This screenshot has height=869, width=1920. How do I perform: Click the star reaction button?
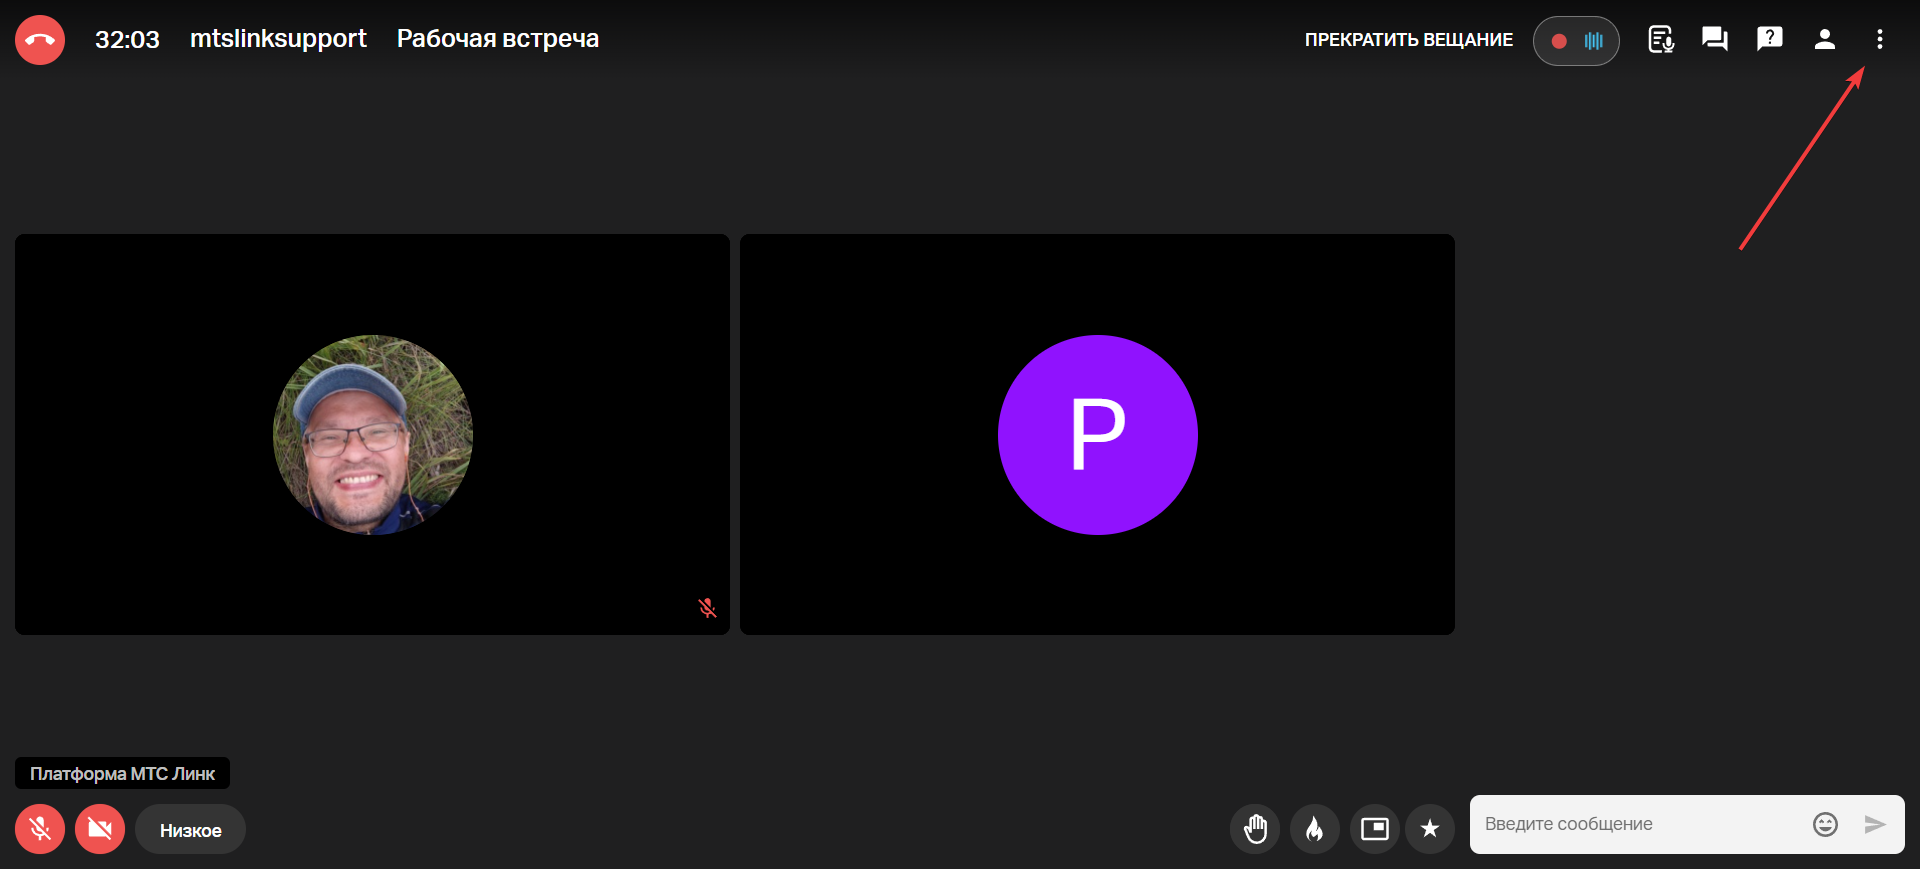[1430, 829]
